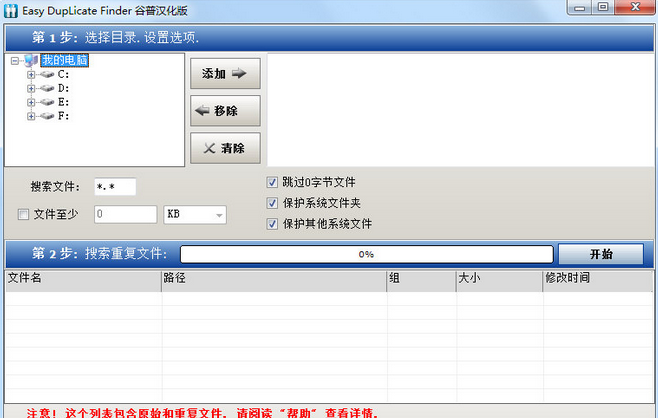Select the D: drive label
The height and width of the screenshot is (418, 658).
click(x=63, y=88)
